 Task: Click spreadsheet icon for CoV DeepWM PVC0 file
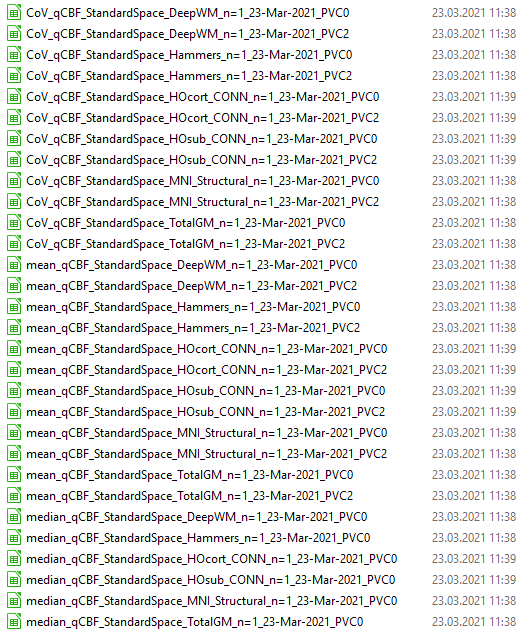pyautogui.click(x=14, y=13)
